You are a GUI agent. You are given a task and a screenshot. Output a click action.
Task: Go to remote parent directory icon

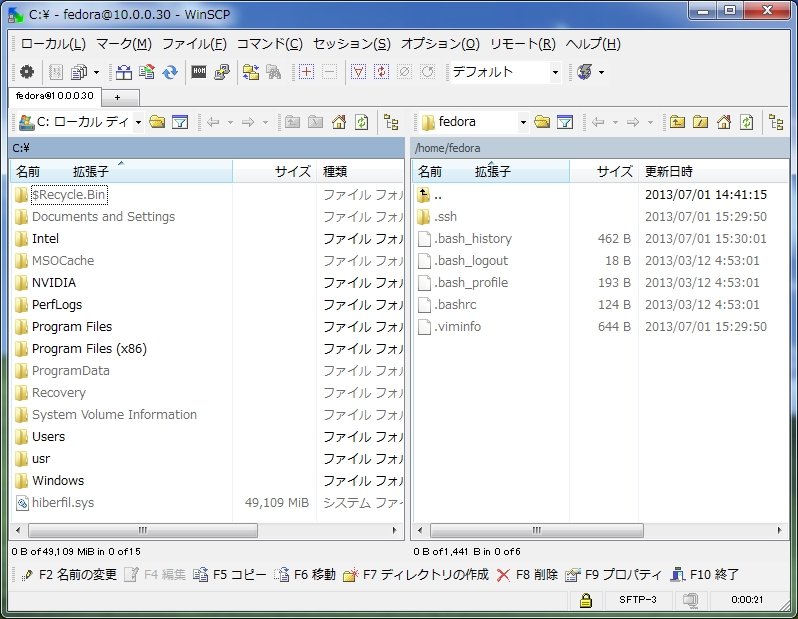(677, 122)
